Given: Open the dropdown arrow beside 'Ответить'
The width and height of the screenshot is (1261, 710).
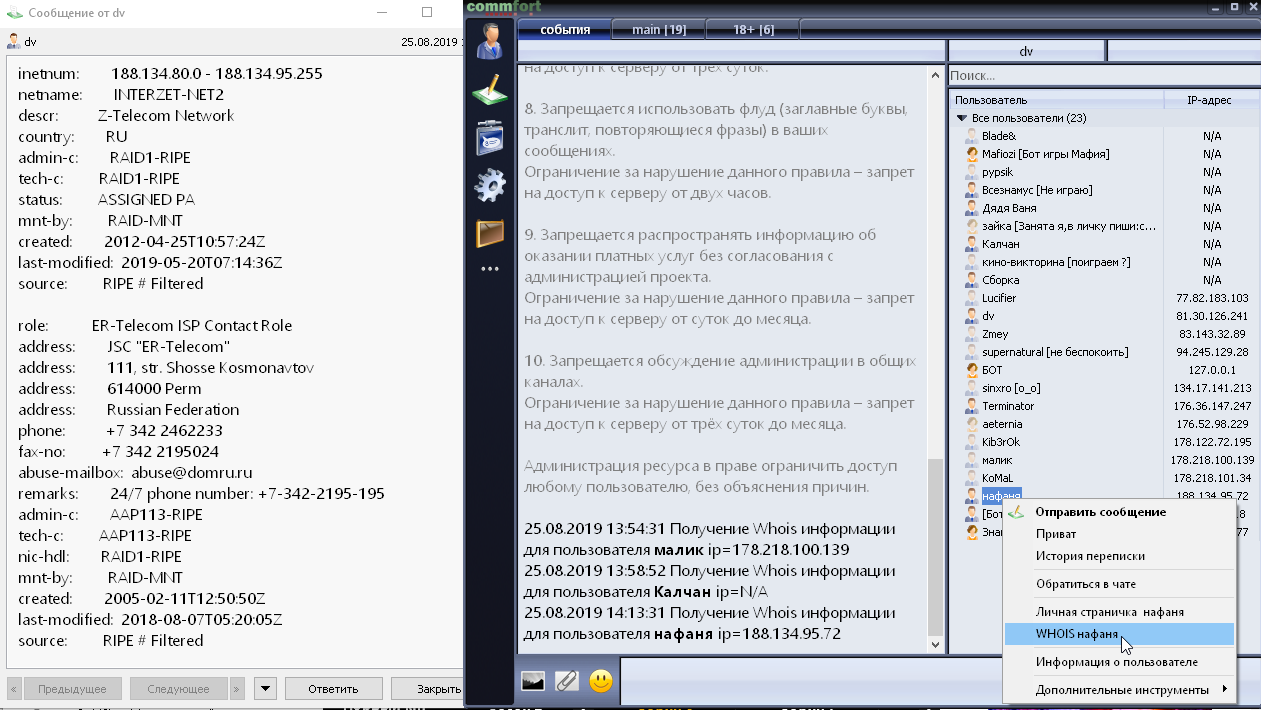Looking at the screenshot, I should [265, 689].
